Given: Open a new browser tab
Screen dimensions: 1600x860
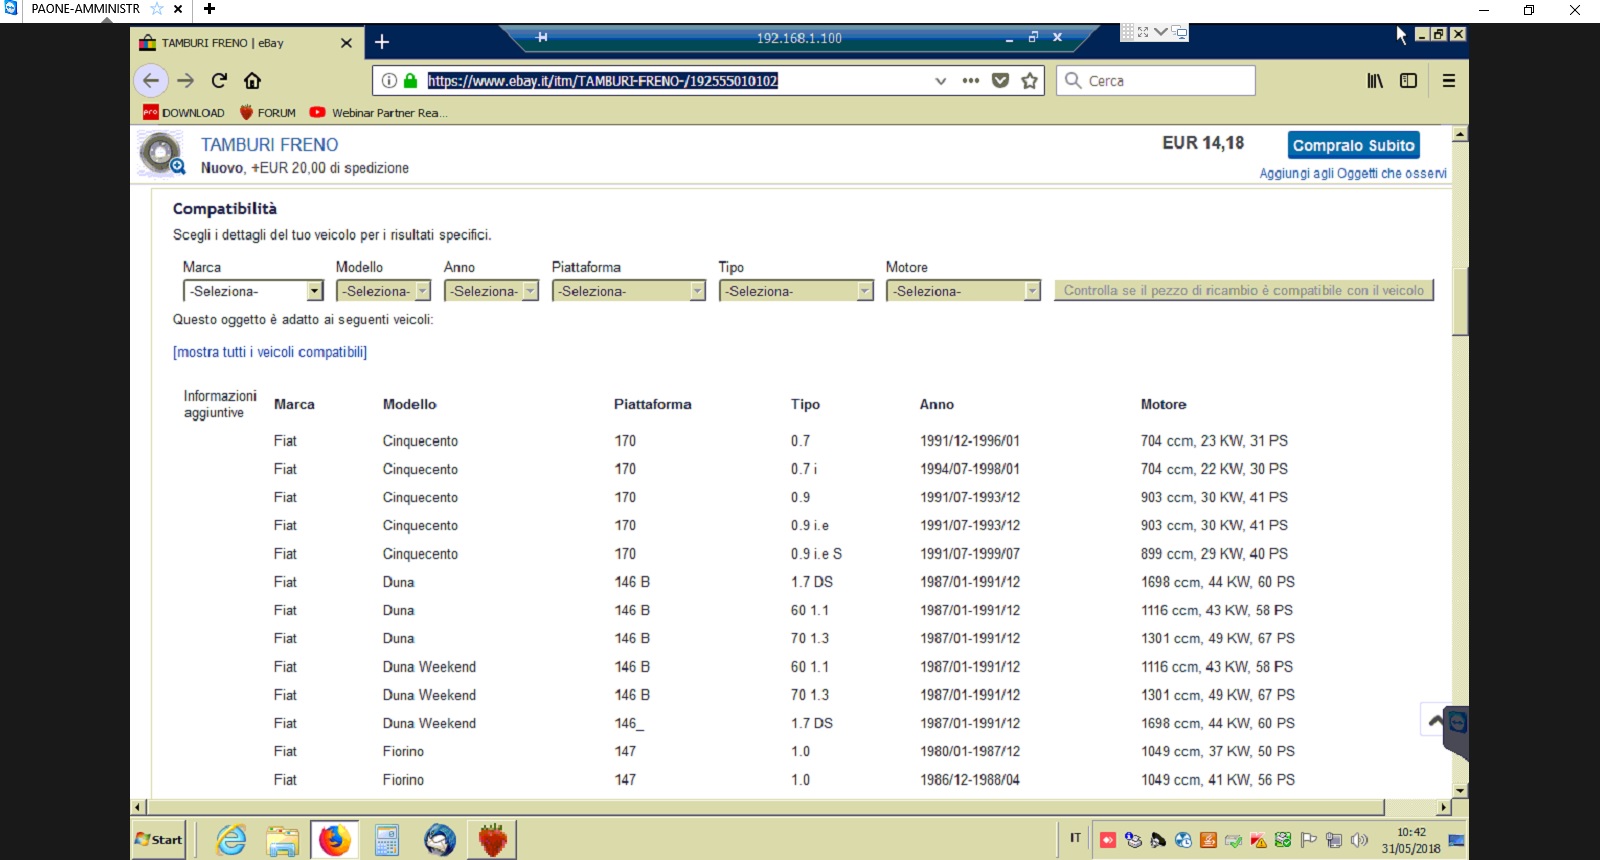Looking at the screenshot, I should tap(382, 42).
